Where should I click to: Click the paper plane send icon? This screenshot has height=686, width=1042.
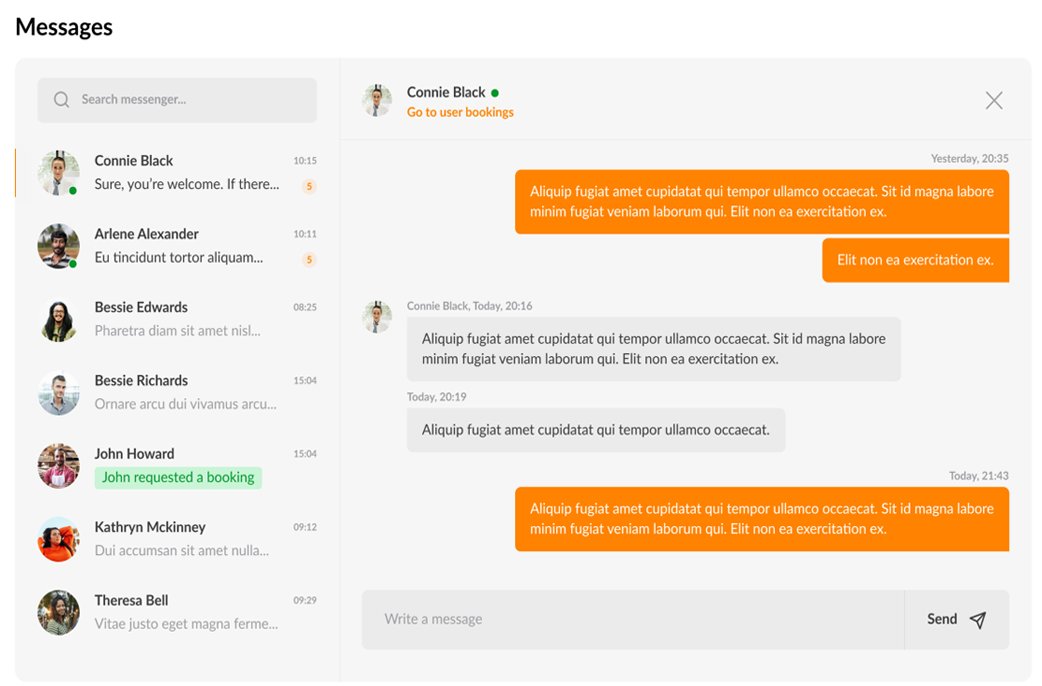977,620
